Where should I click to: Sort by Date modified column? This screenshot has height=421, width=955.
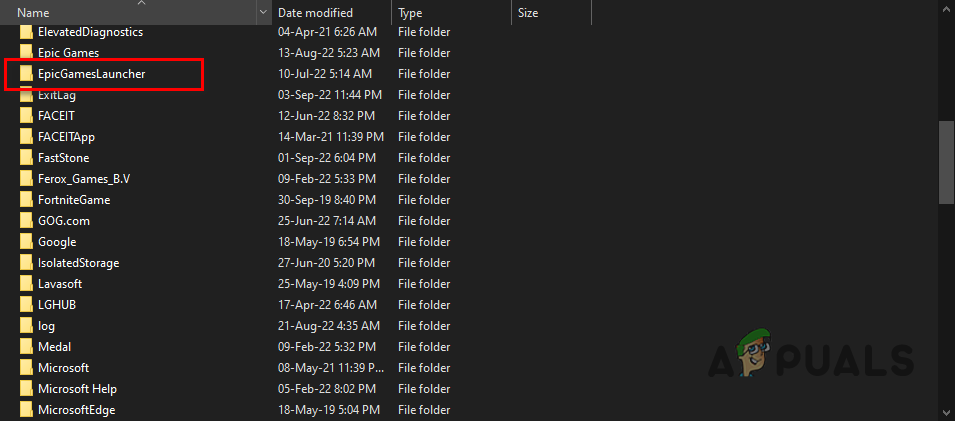tap(315, 13)
